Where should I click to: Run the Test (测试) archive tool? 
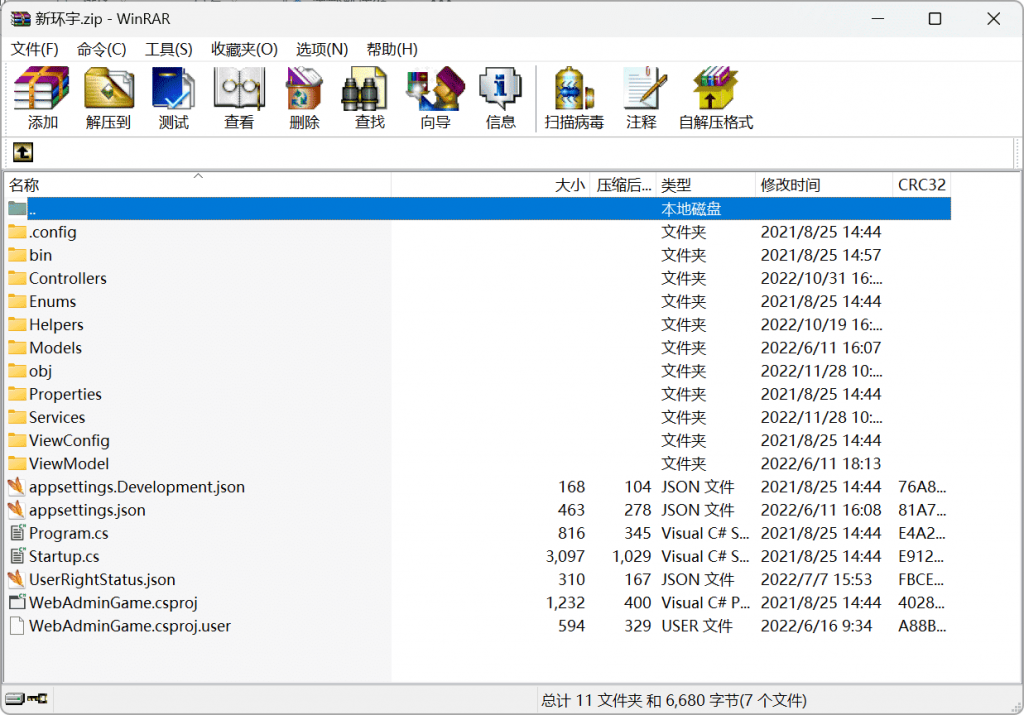173,98
